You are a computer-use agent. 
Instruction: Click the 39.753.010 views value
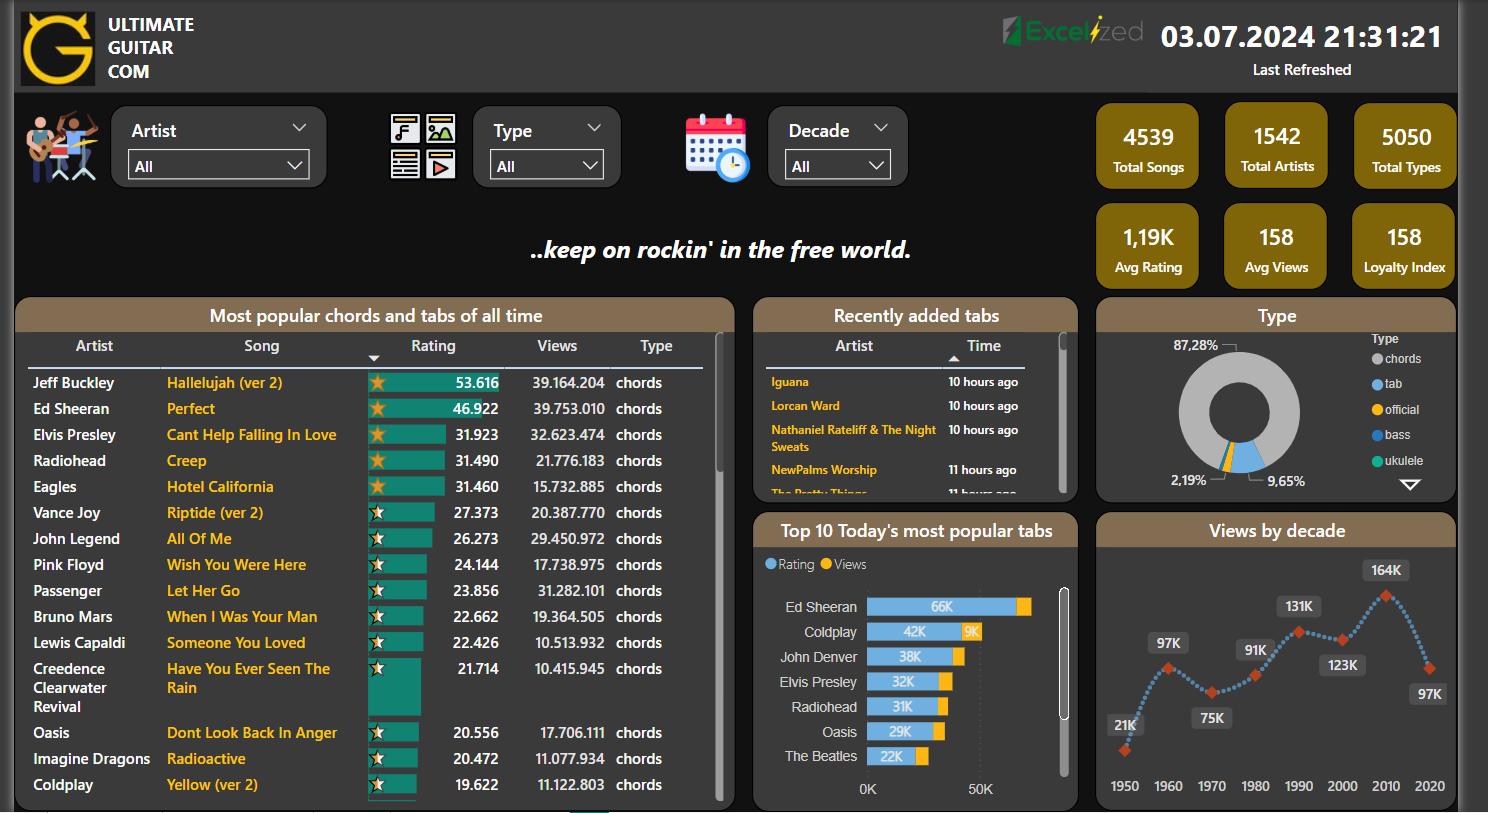click(x=568, y=409)
